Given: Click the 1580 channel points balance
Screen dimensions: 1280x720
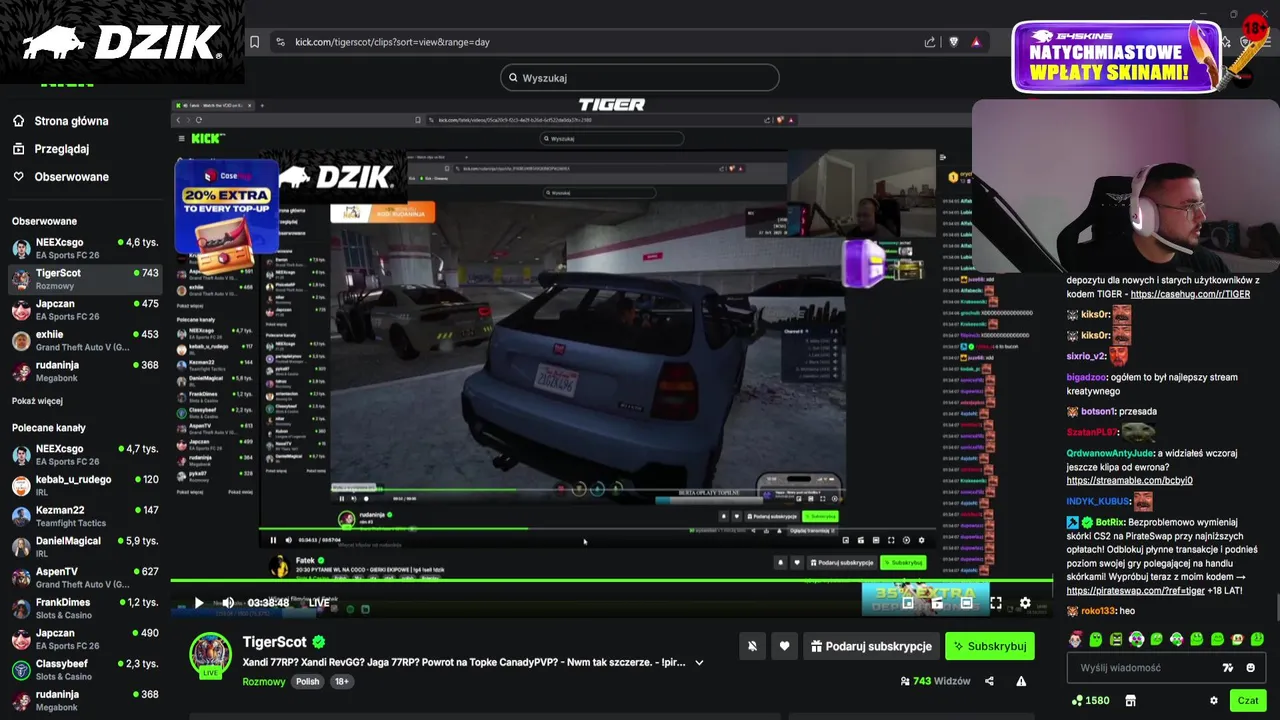Looking at the screenshot, I should point(1090,701).
